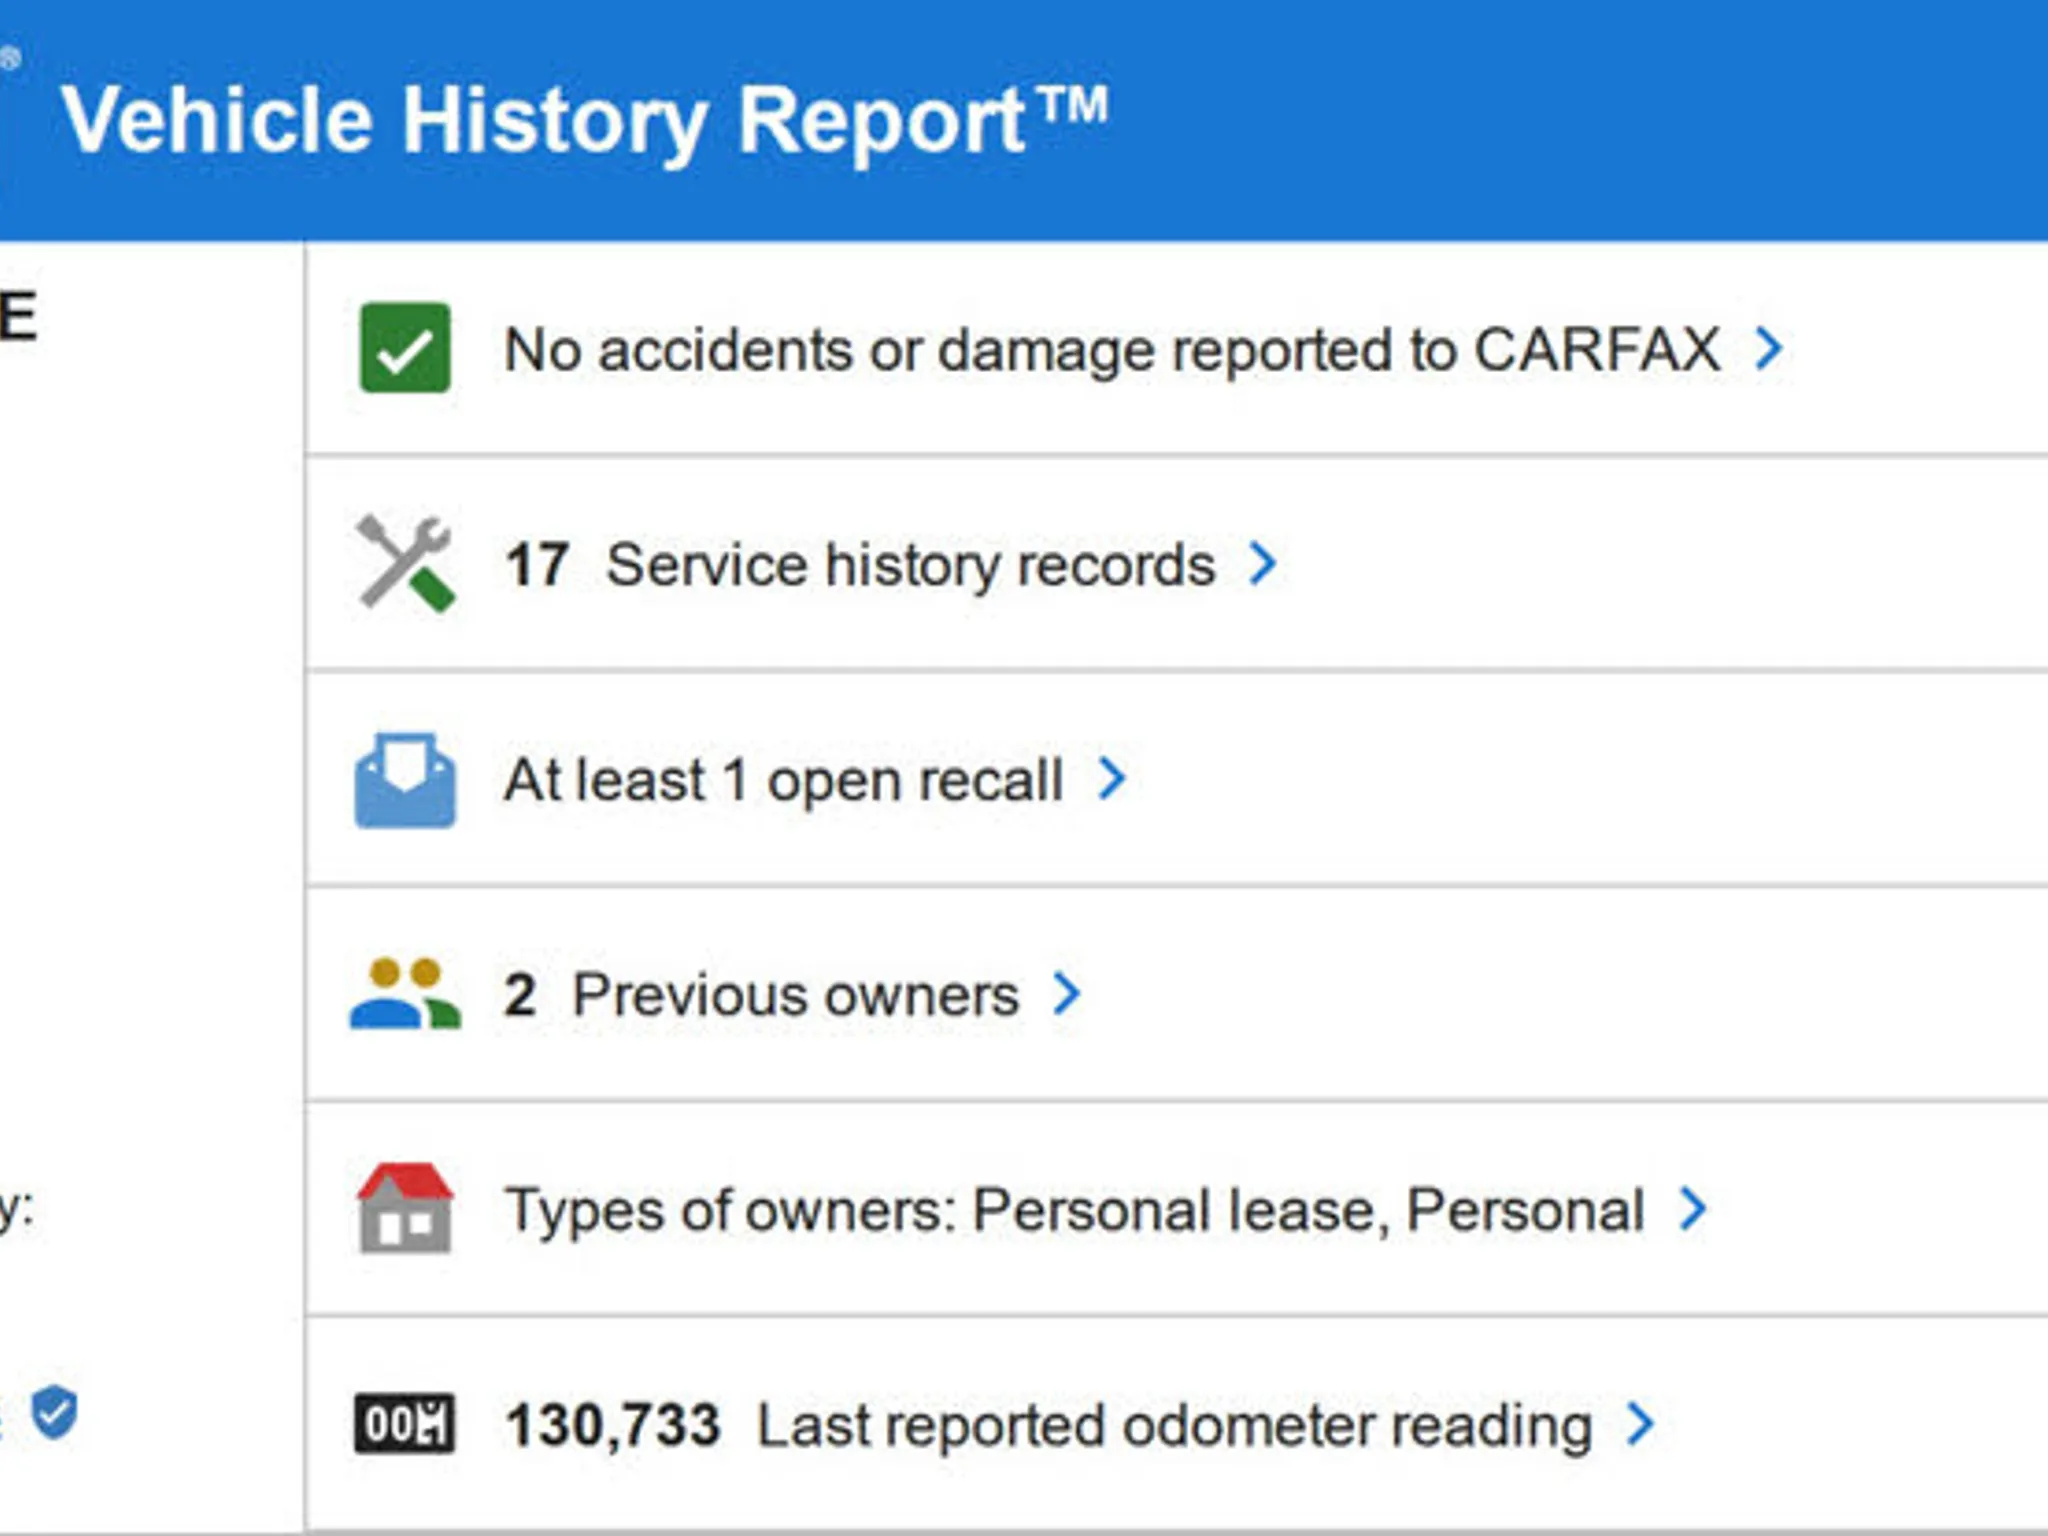The height and width of the screenshot is (1536, 2048).
Task: Expand the open recall chevron arrow
Action: pos(1111,778)
